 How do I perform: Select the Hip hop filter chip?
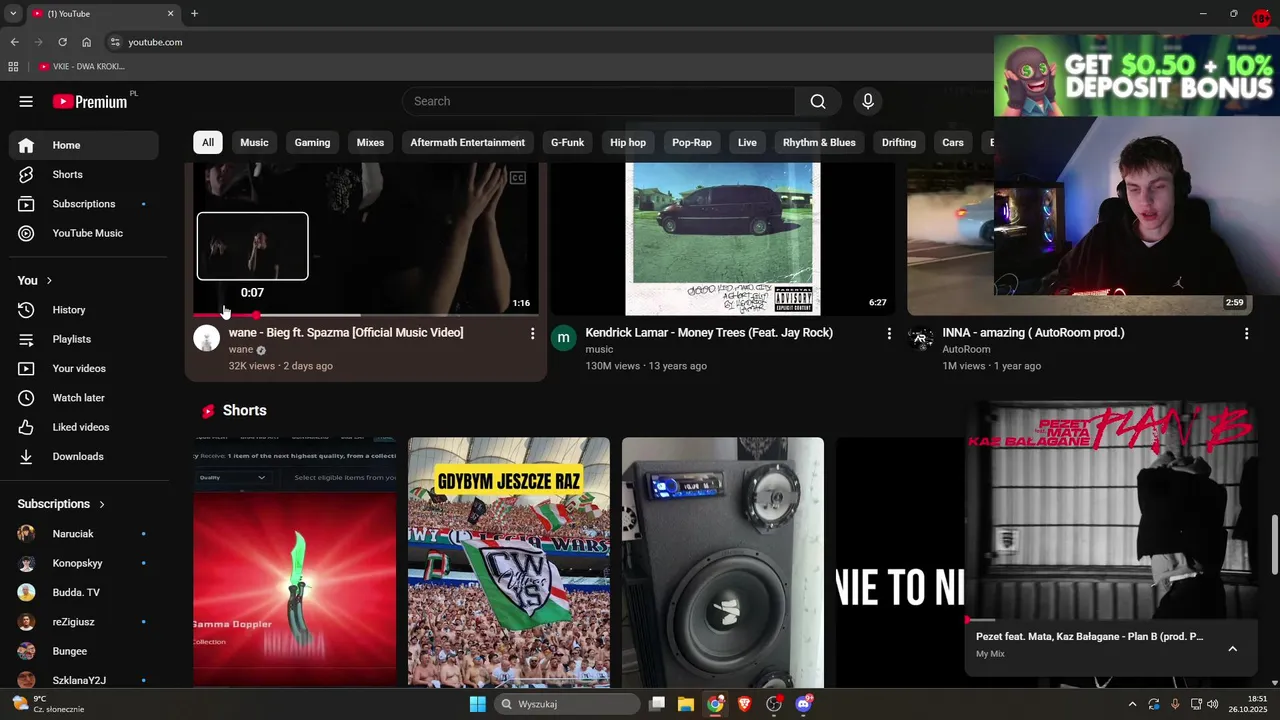click(x=628, y=143)
